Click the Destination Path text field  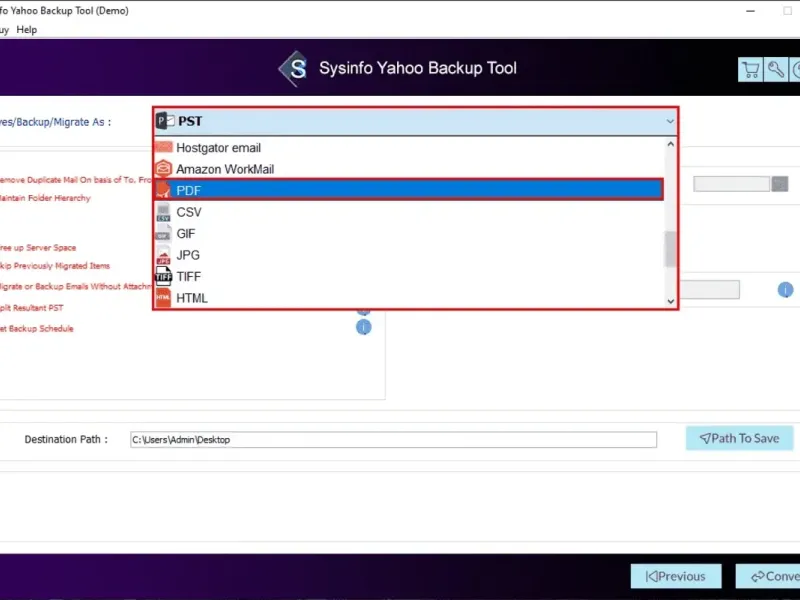393,439
